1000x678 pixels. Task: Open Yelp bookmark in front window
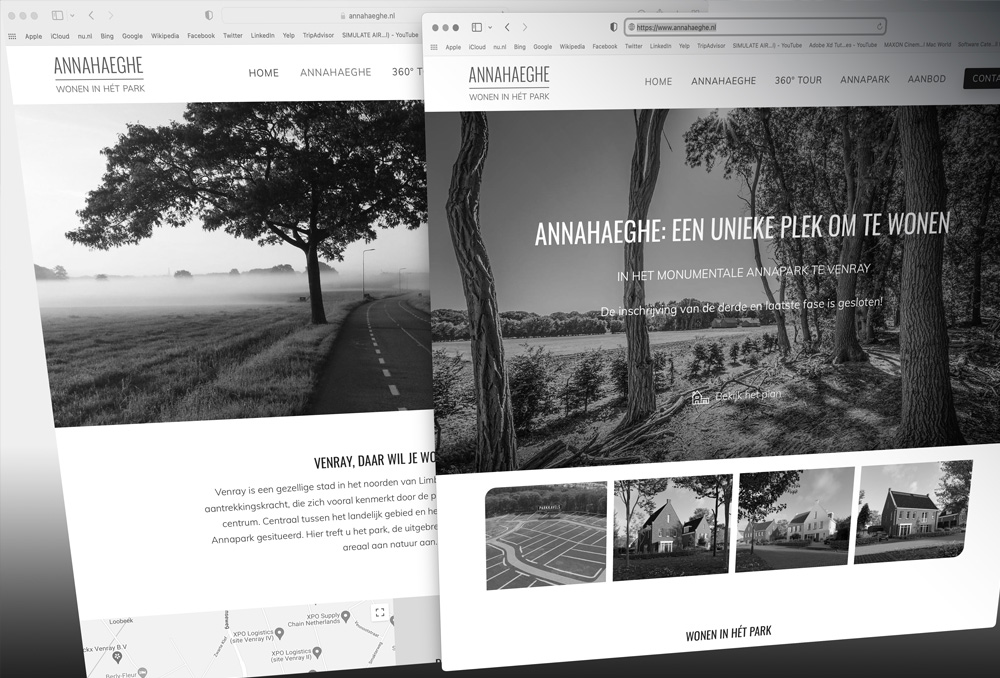click(684, 47)
